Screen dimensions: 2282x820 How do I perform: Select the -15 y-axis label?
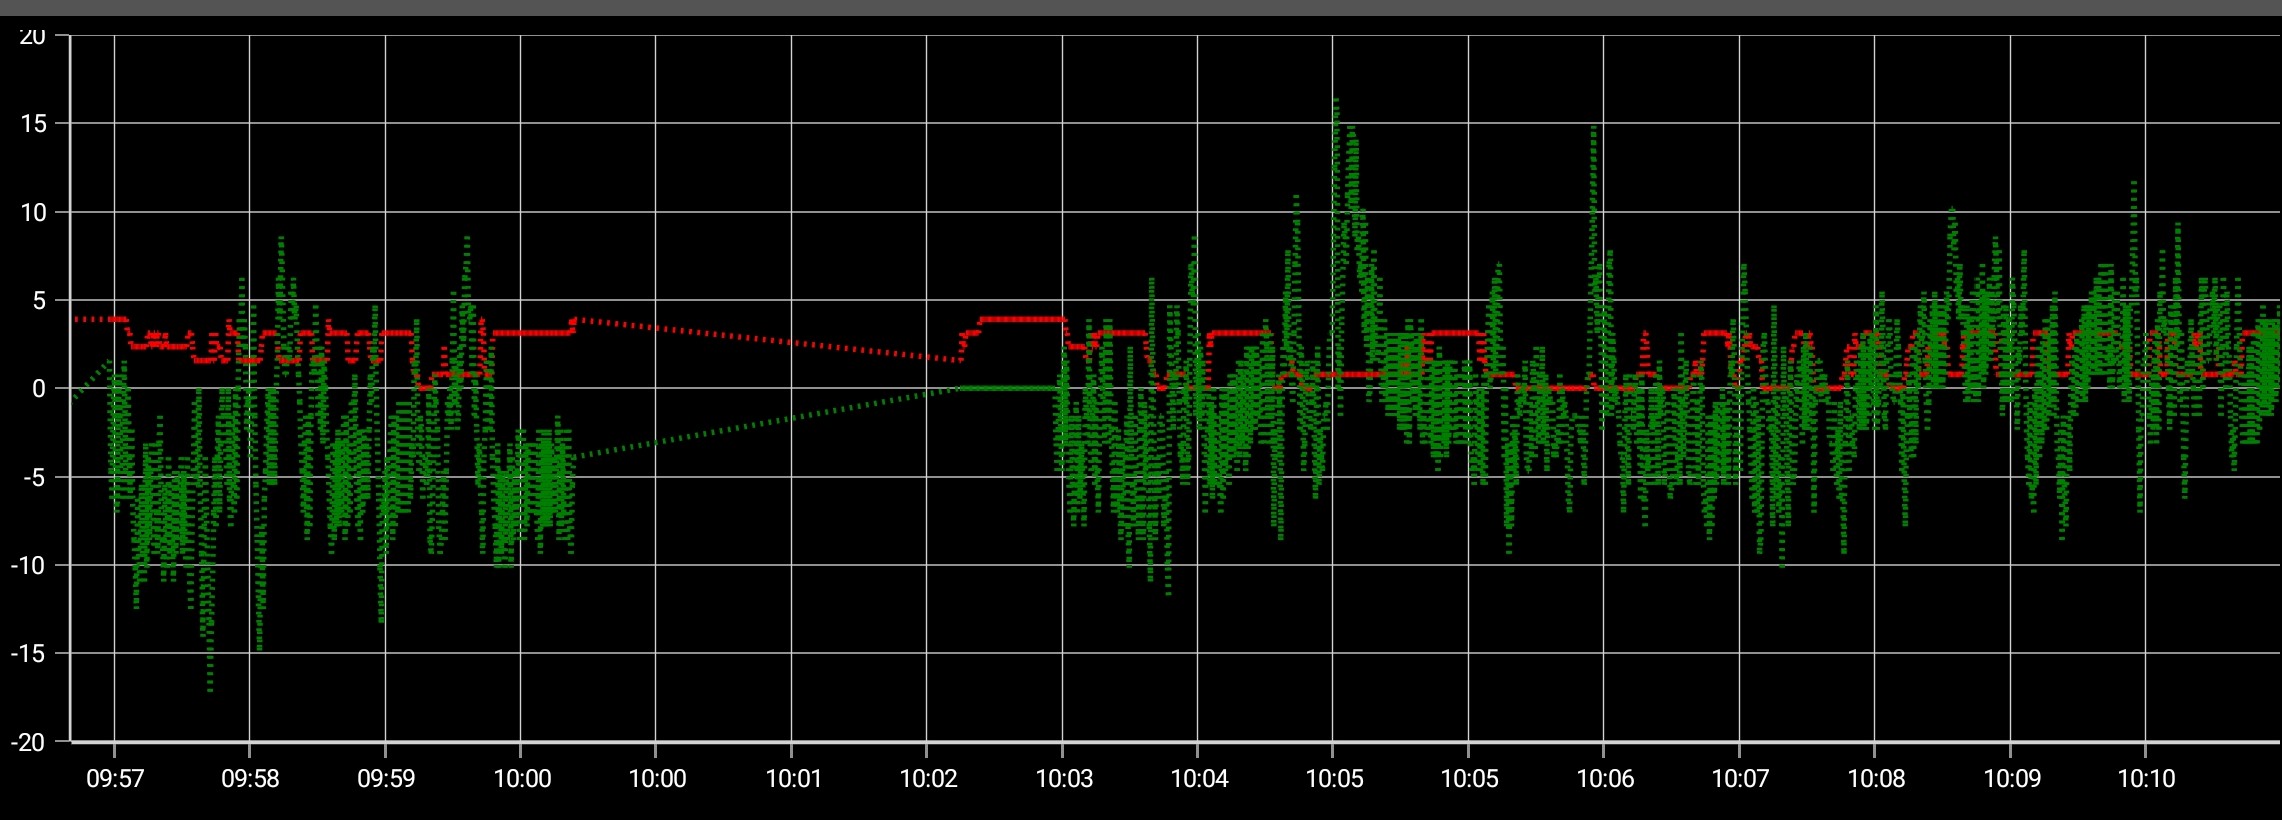tap(29, 654)
